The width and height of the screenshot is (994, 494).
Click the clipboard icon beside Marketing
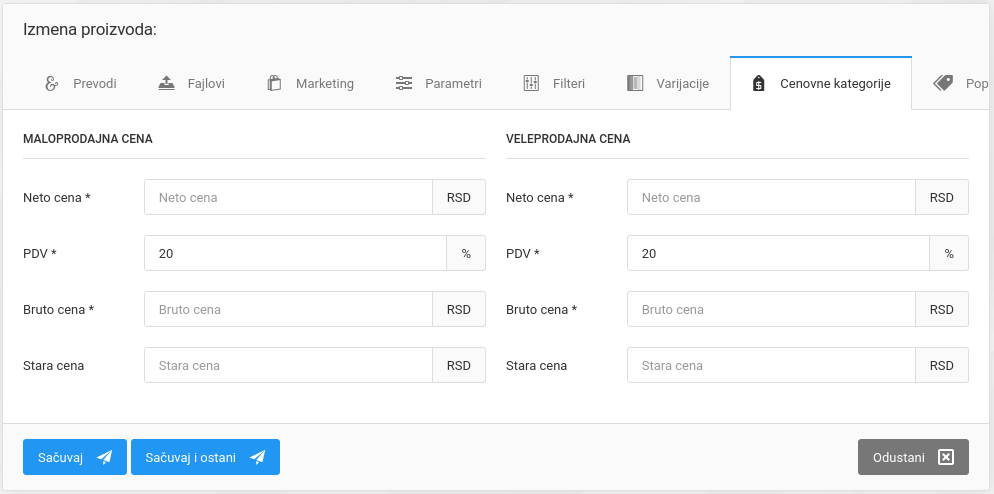click(x=274, y=84)
